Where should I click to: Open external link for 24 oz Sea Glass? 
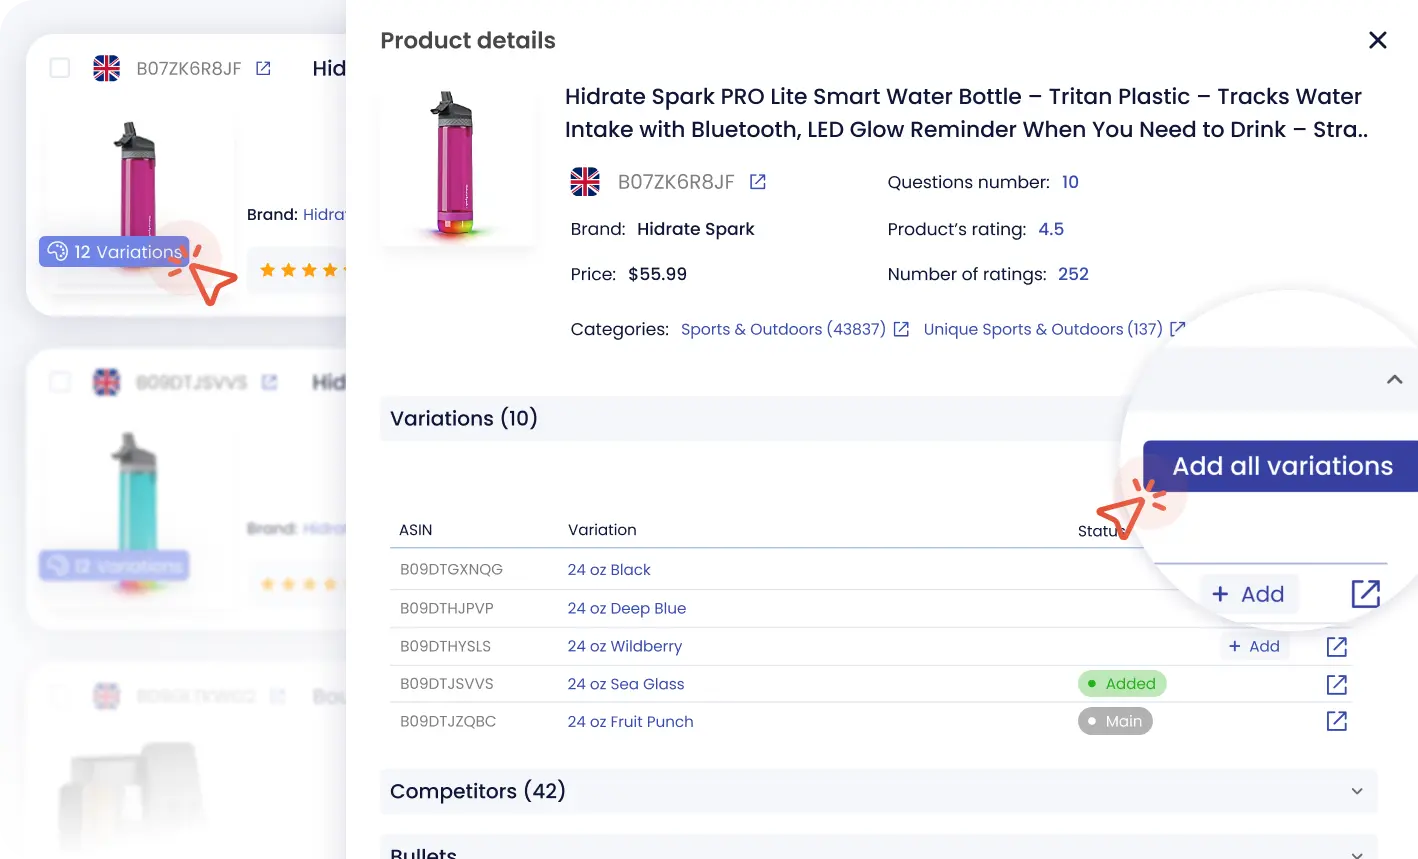(1336, 684)
